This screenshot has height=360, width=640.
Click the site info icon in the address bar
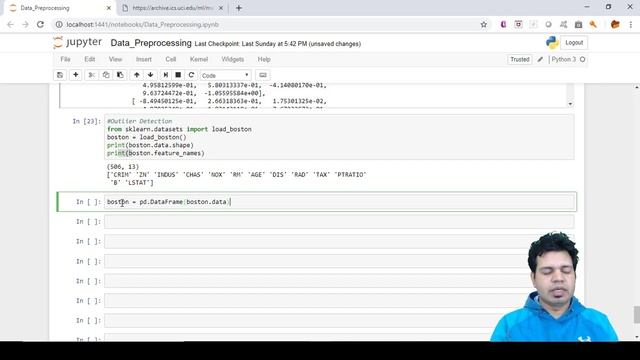(x=59, y=24)
